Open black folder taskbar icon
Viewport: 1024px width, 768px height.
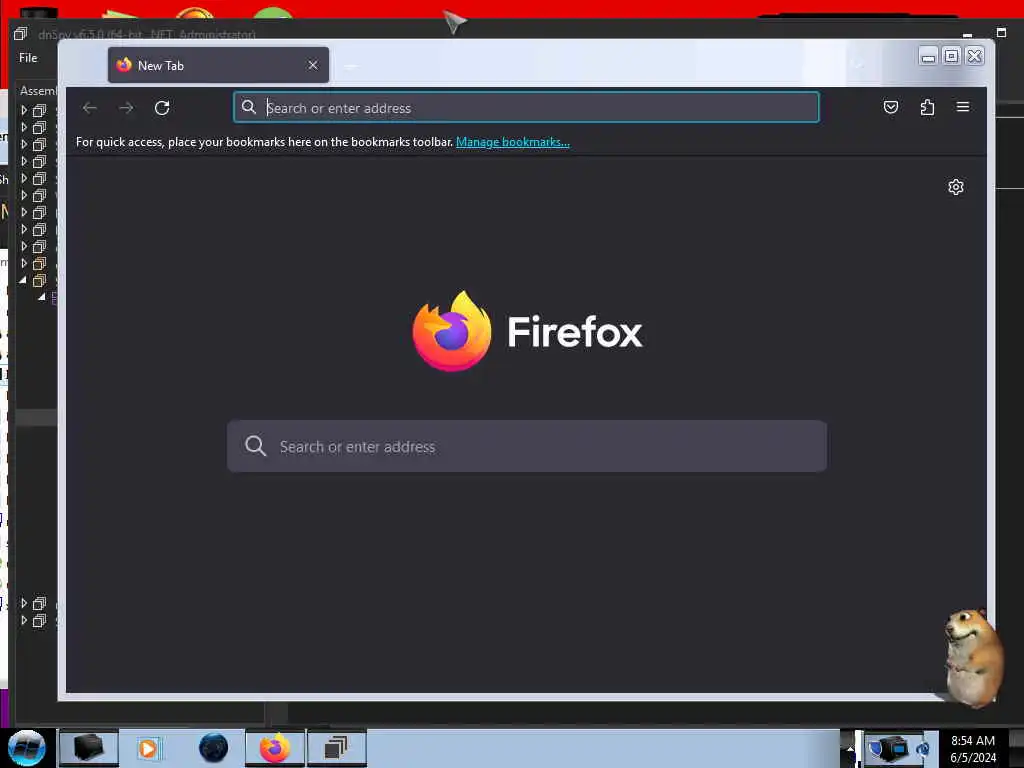point(88,748)
